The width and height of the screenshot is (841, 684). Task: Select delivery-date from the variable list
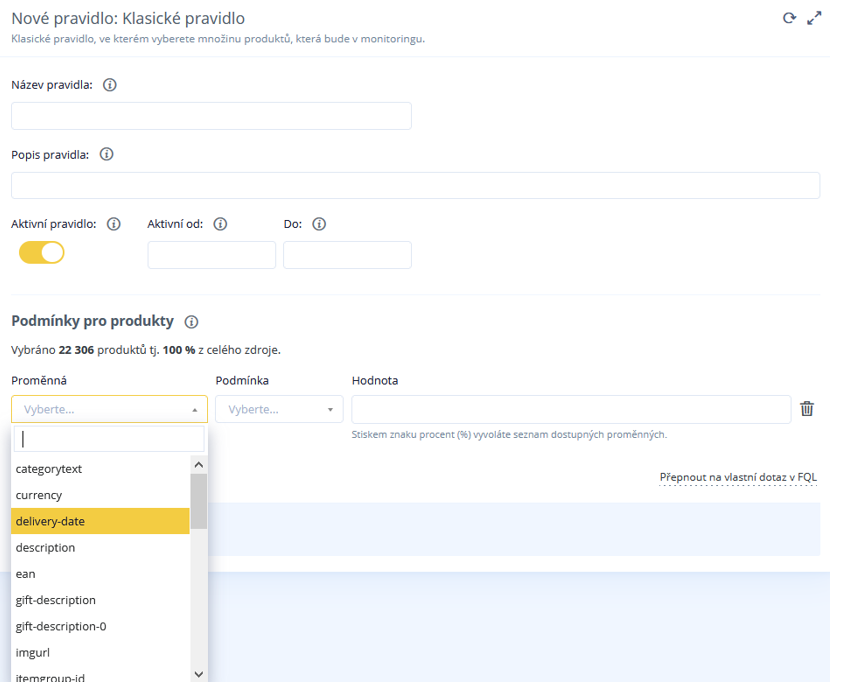[x=100, y=521]
